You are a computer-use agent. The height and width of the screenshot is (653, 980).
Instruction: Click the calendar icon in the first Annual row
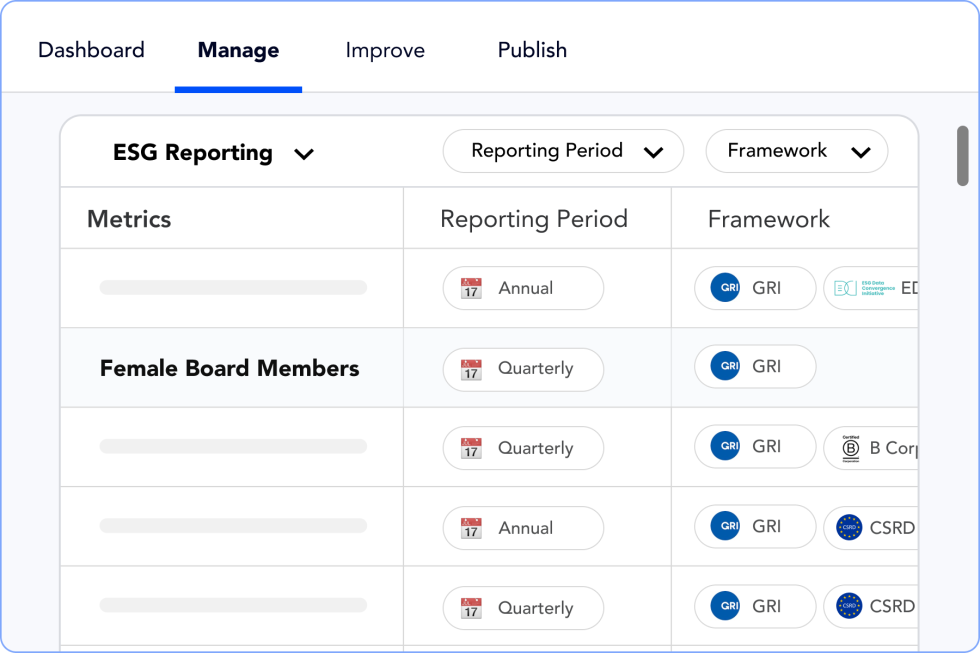(471, 289)
